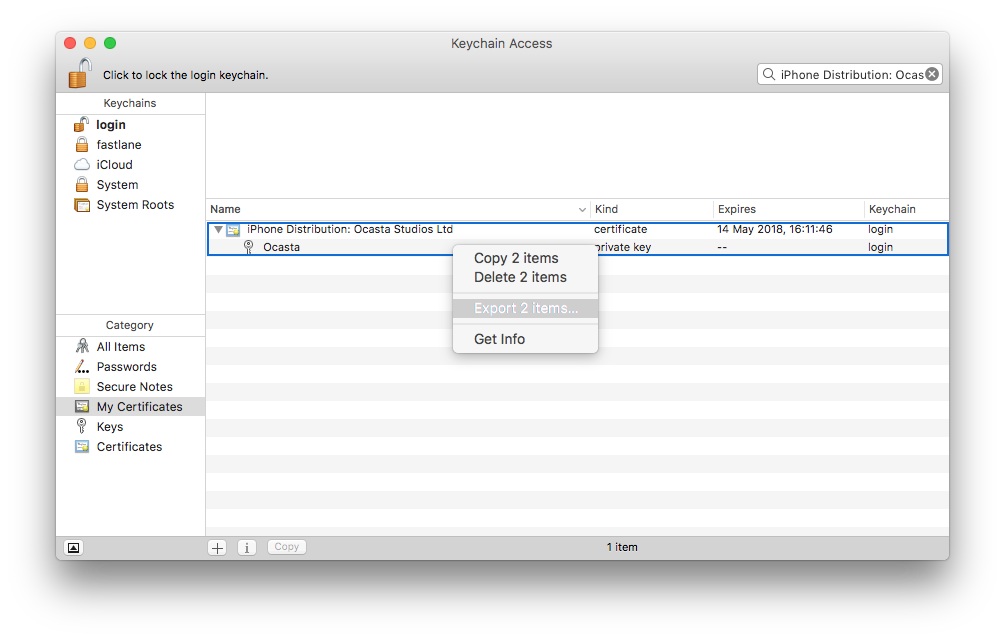Click the Passwords category icon
Viewport: 1005px width, 640px height.
(x=81, y=366)
